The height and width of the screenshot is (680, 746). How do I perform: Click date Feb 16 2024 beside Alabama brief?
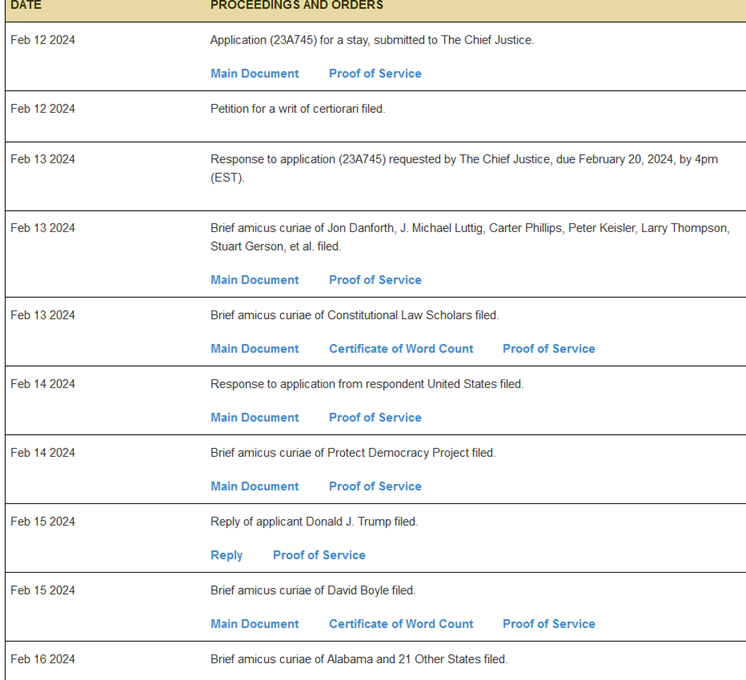point(43,660)
